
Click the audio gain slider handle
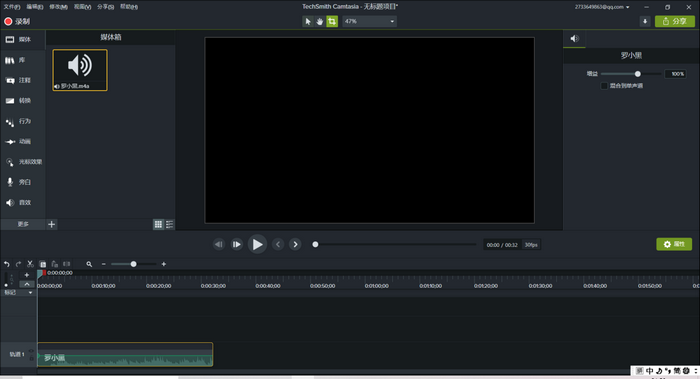638,74
